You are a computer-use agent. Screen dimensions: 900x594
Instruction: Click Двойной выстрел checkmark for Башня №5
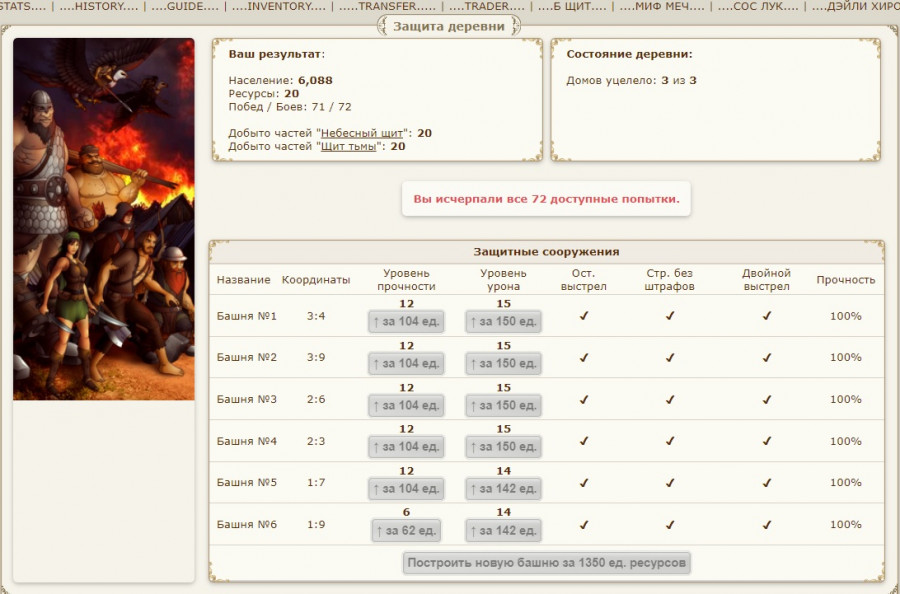tap(766, 483)
